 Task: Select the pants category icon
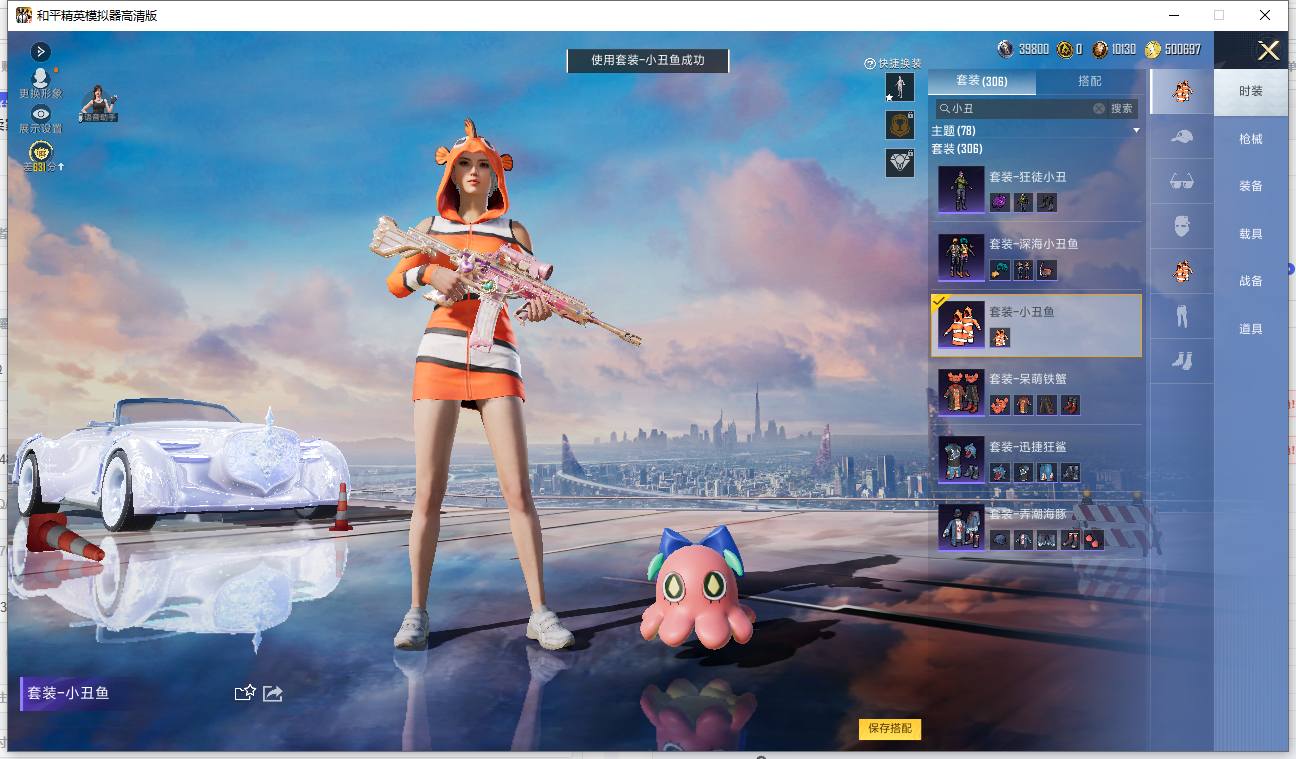1182,316
